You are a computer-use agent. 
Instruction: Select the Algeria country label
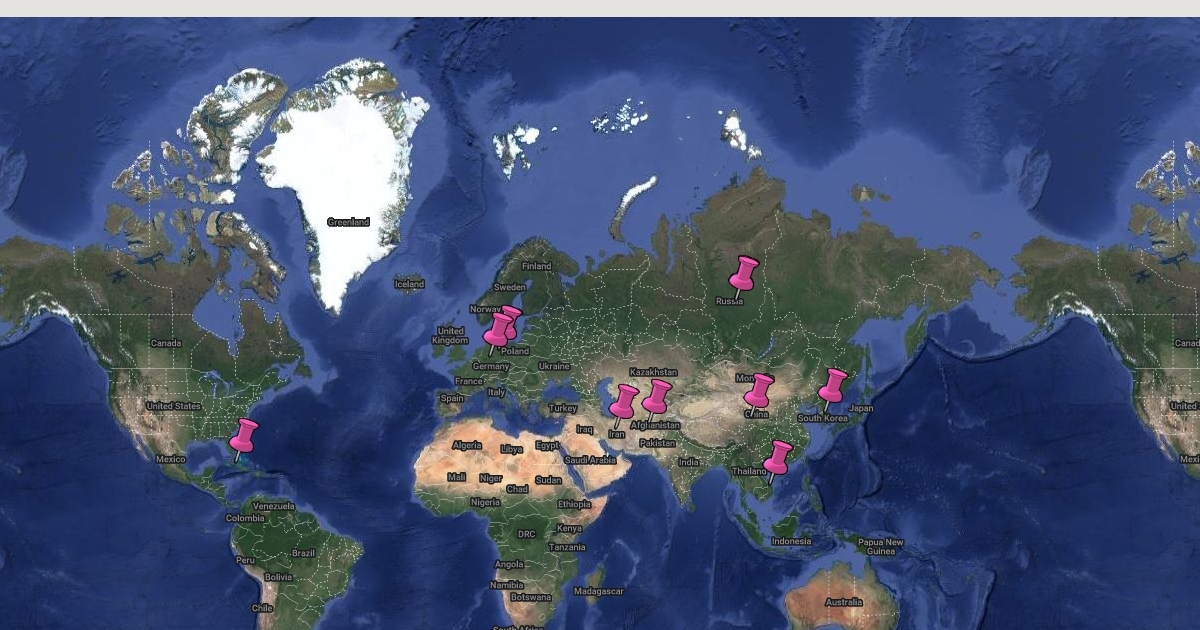[467, 445]
